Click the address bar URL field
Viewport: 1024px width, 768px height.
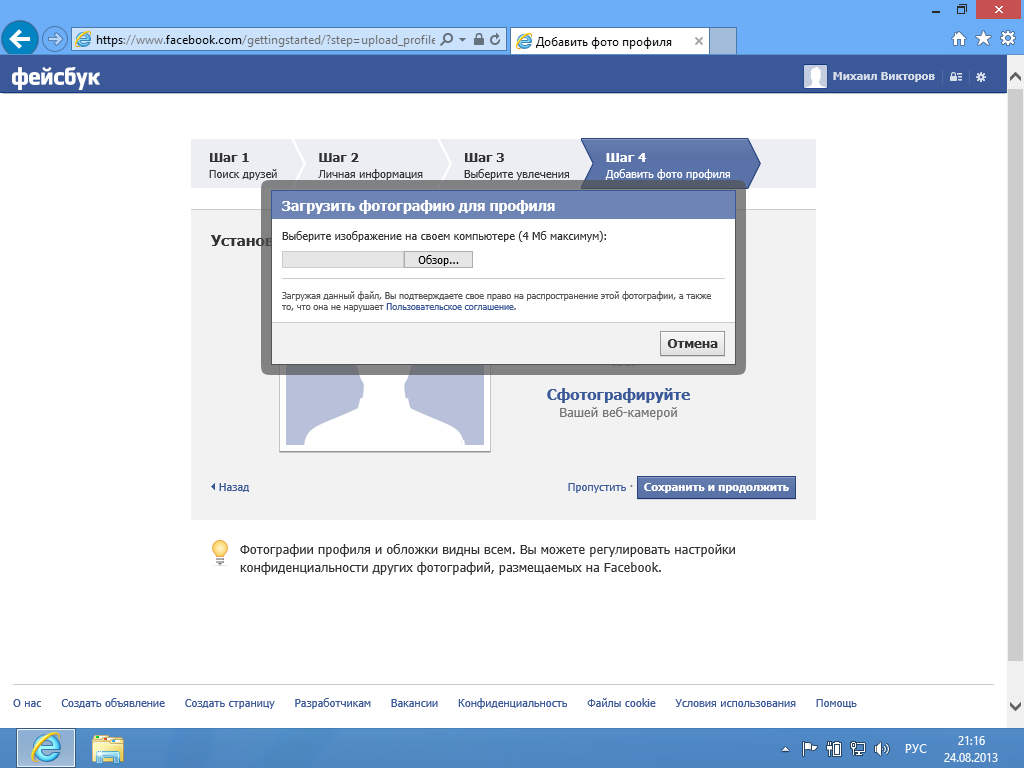click(x=265, y=40)
